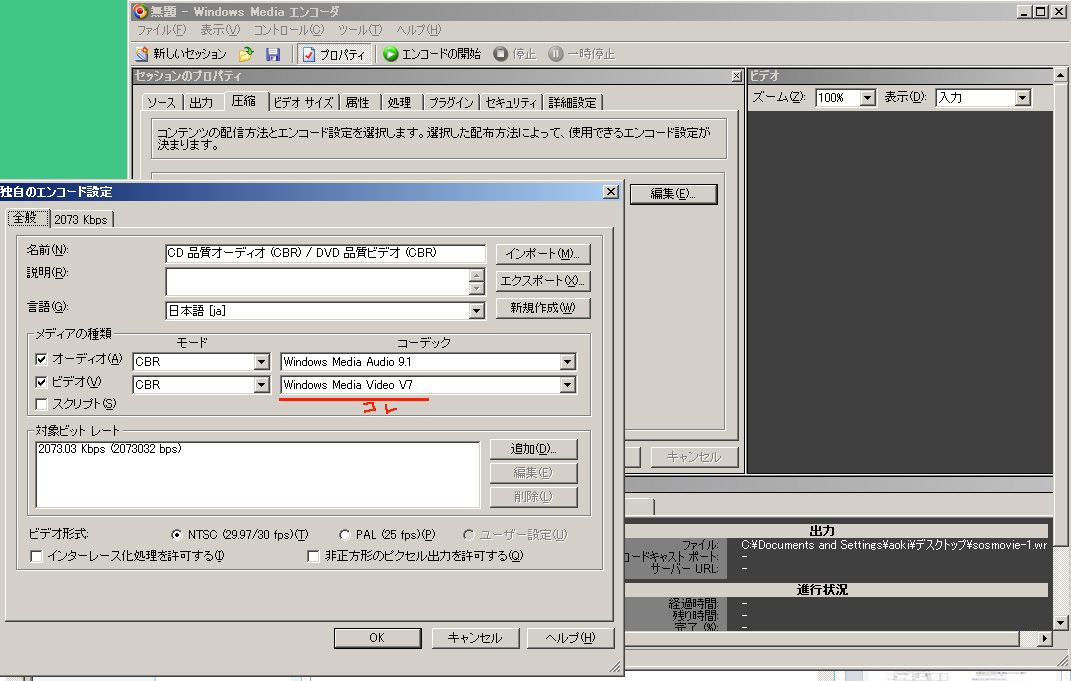1071x681 pixels.
Task: Click the New (新規作成) button
Action: tap(543, 308)
